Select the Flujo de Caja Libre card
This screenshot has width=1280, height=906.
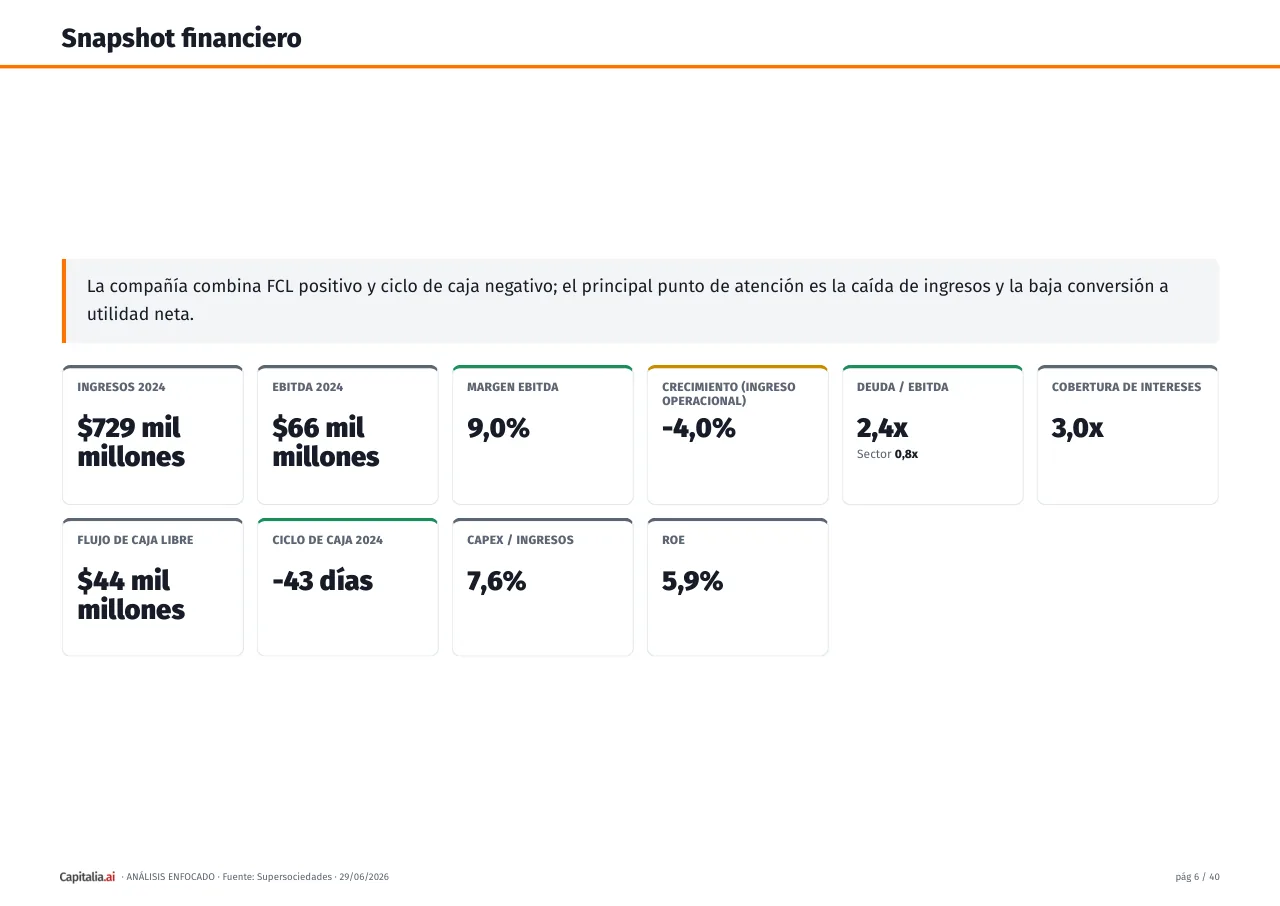tap(153, 587)
